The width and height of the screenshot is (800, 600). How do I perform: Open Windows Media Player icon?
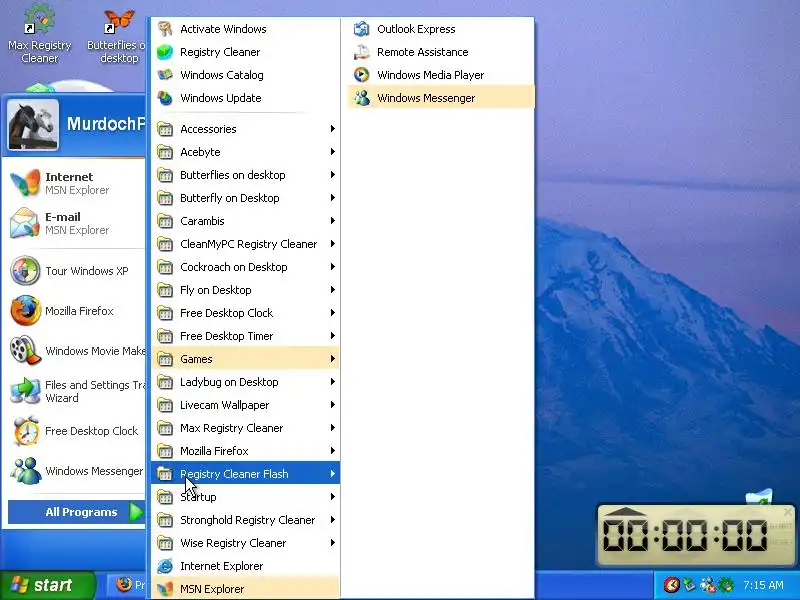pos(361,74)
